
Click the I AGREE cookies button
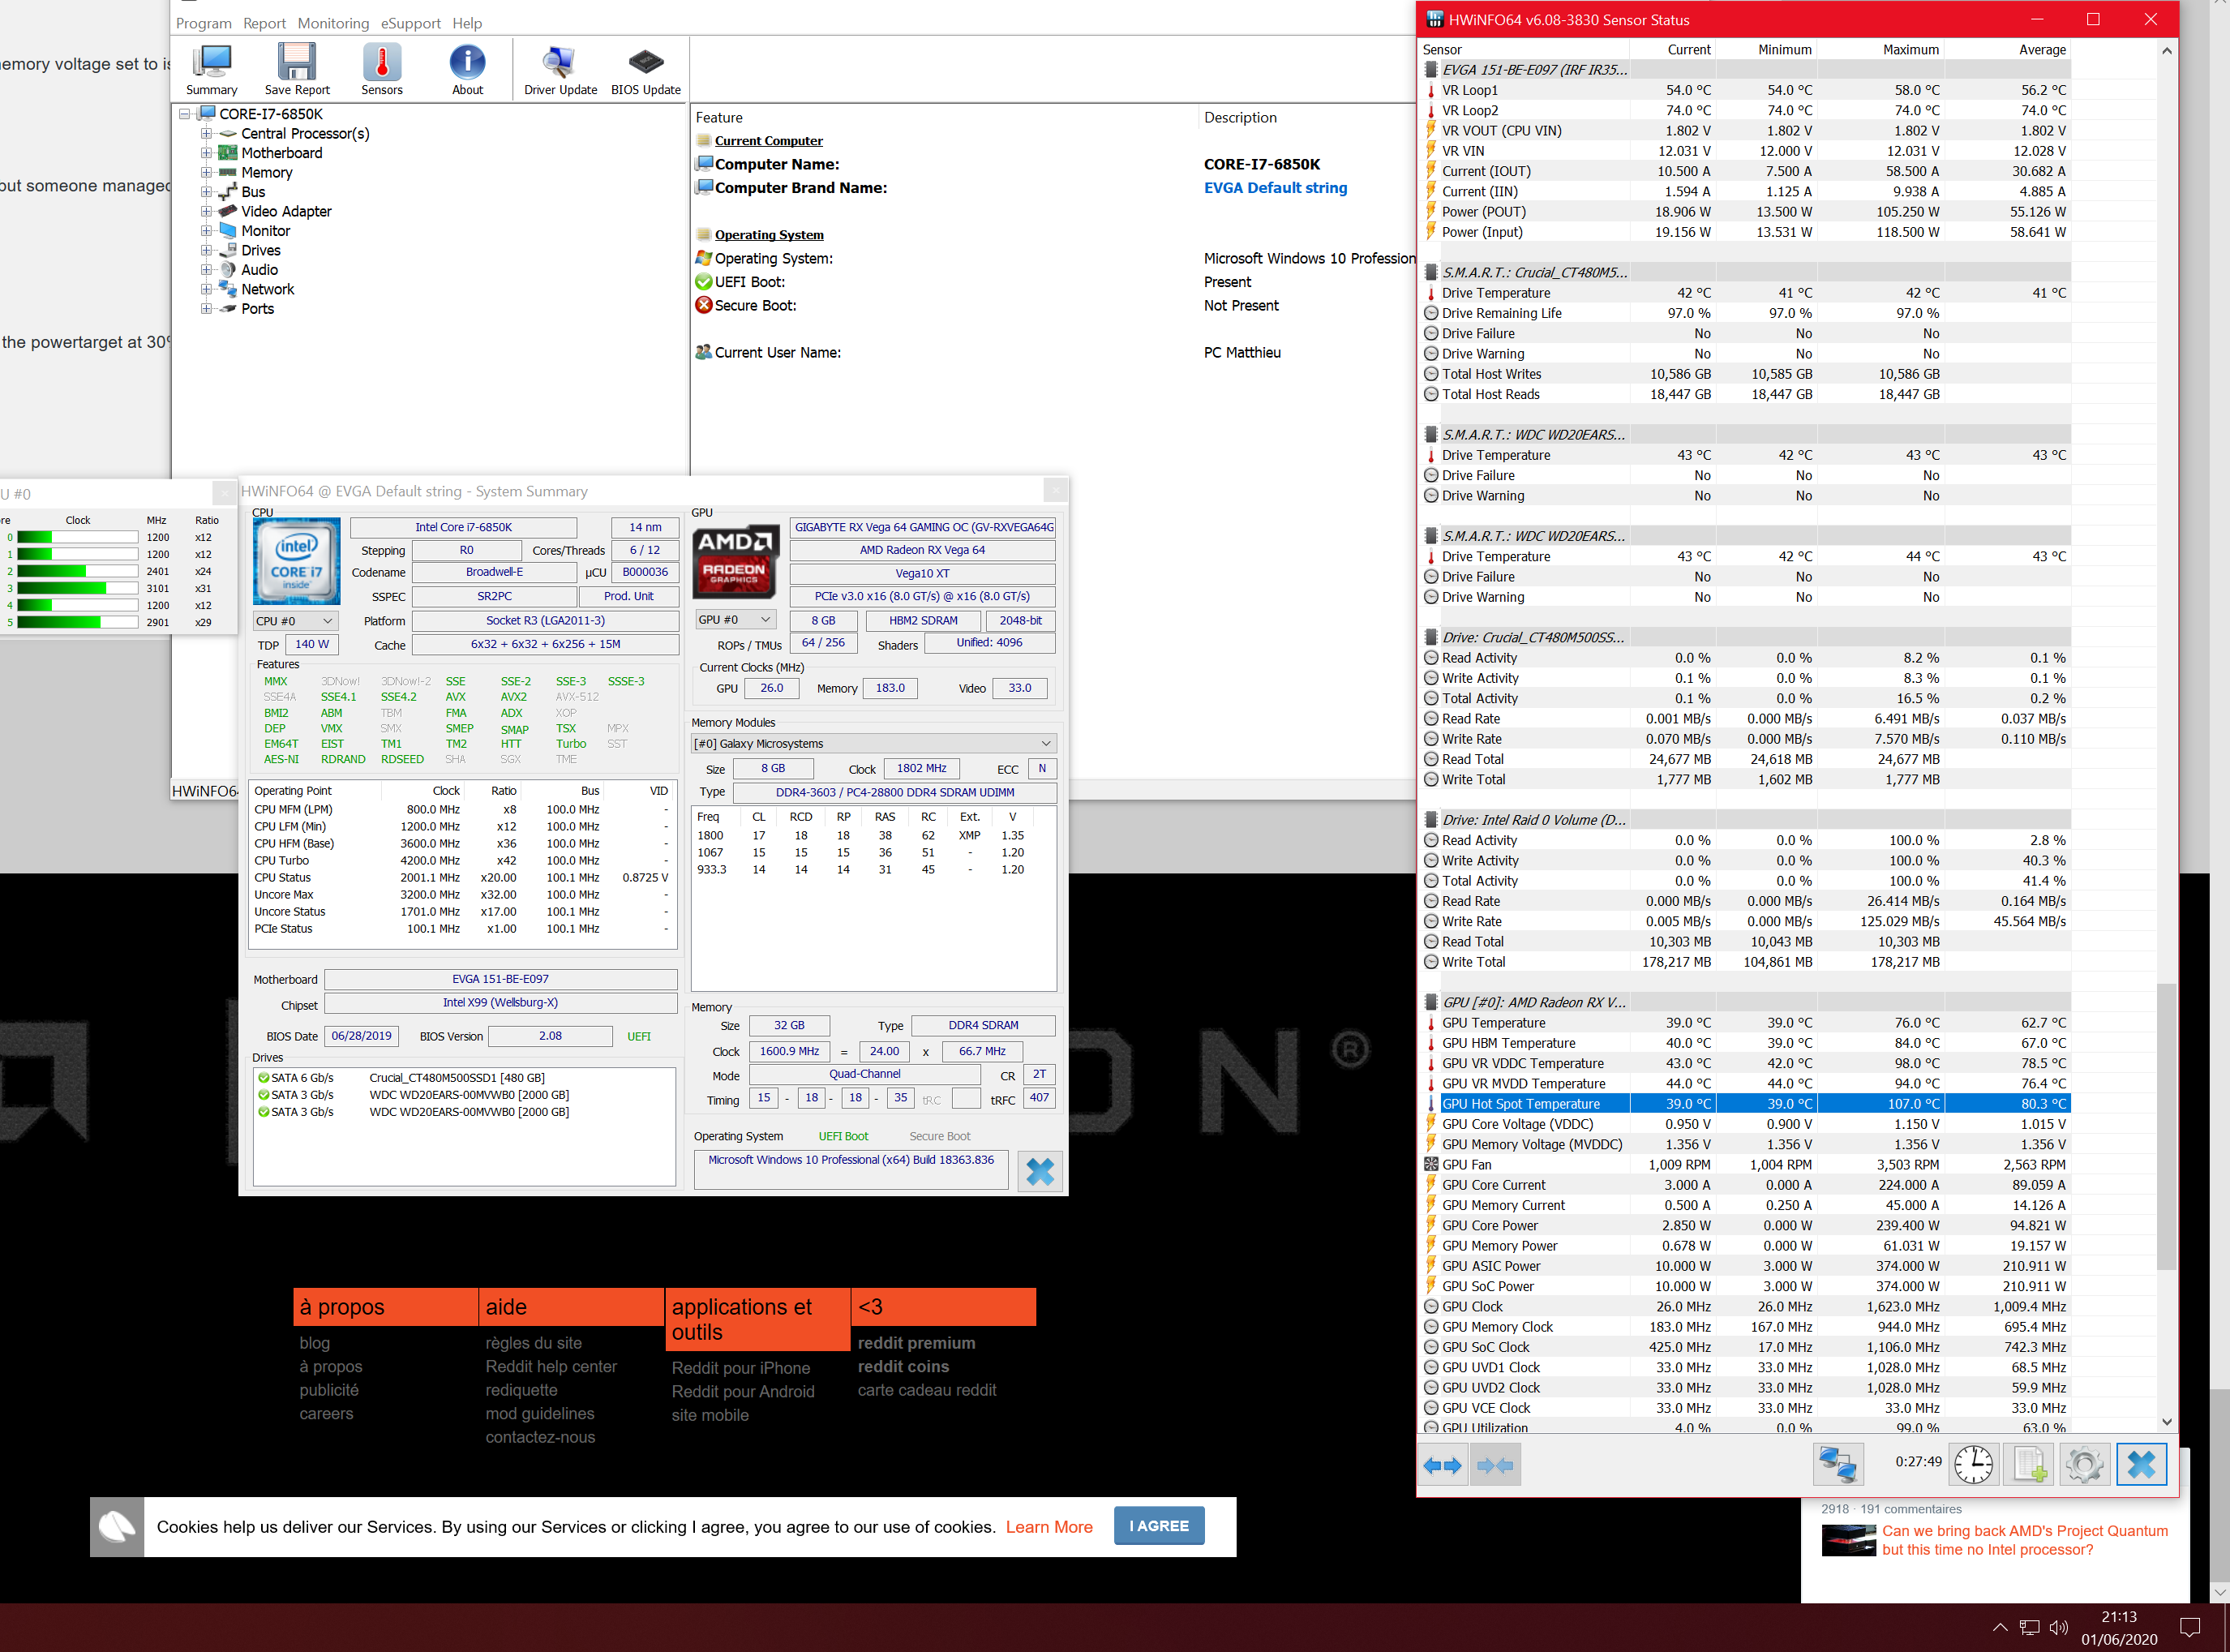[x=1158, y=1526]
